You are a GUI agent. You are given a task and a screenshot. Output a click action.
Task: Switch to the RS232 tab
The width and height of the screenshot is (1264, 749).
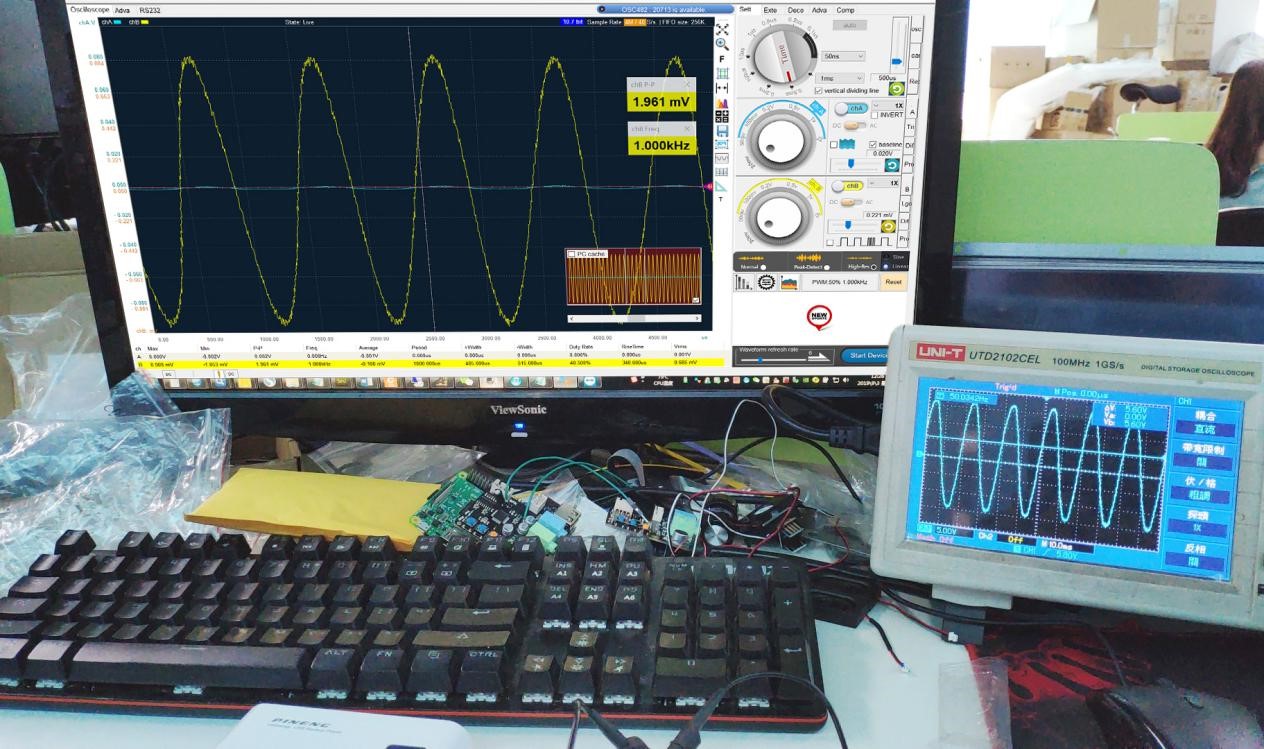point(149,10)
